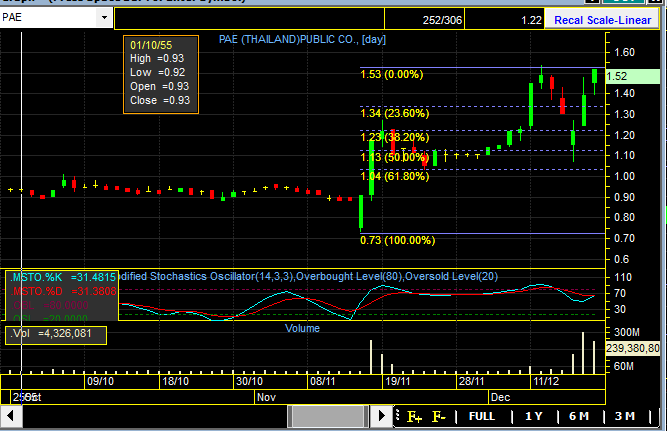
Task: Click the 1.60 price axis label
Action: (624, 52)
